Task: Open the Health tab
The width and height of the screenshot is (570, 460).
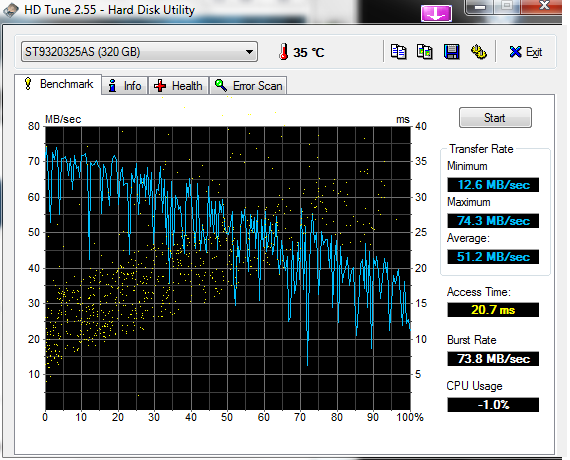Action: [178, 86]
